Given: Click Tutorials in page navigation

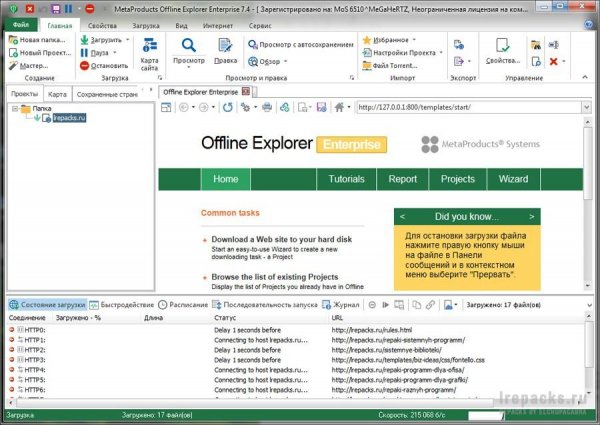Looking at the screenshot, I should (346, 179).
